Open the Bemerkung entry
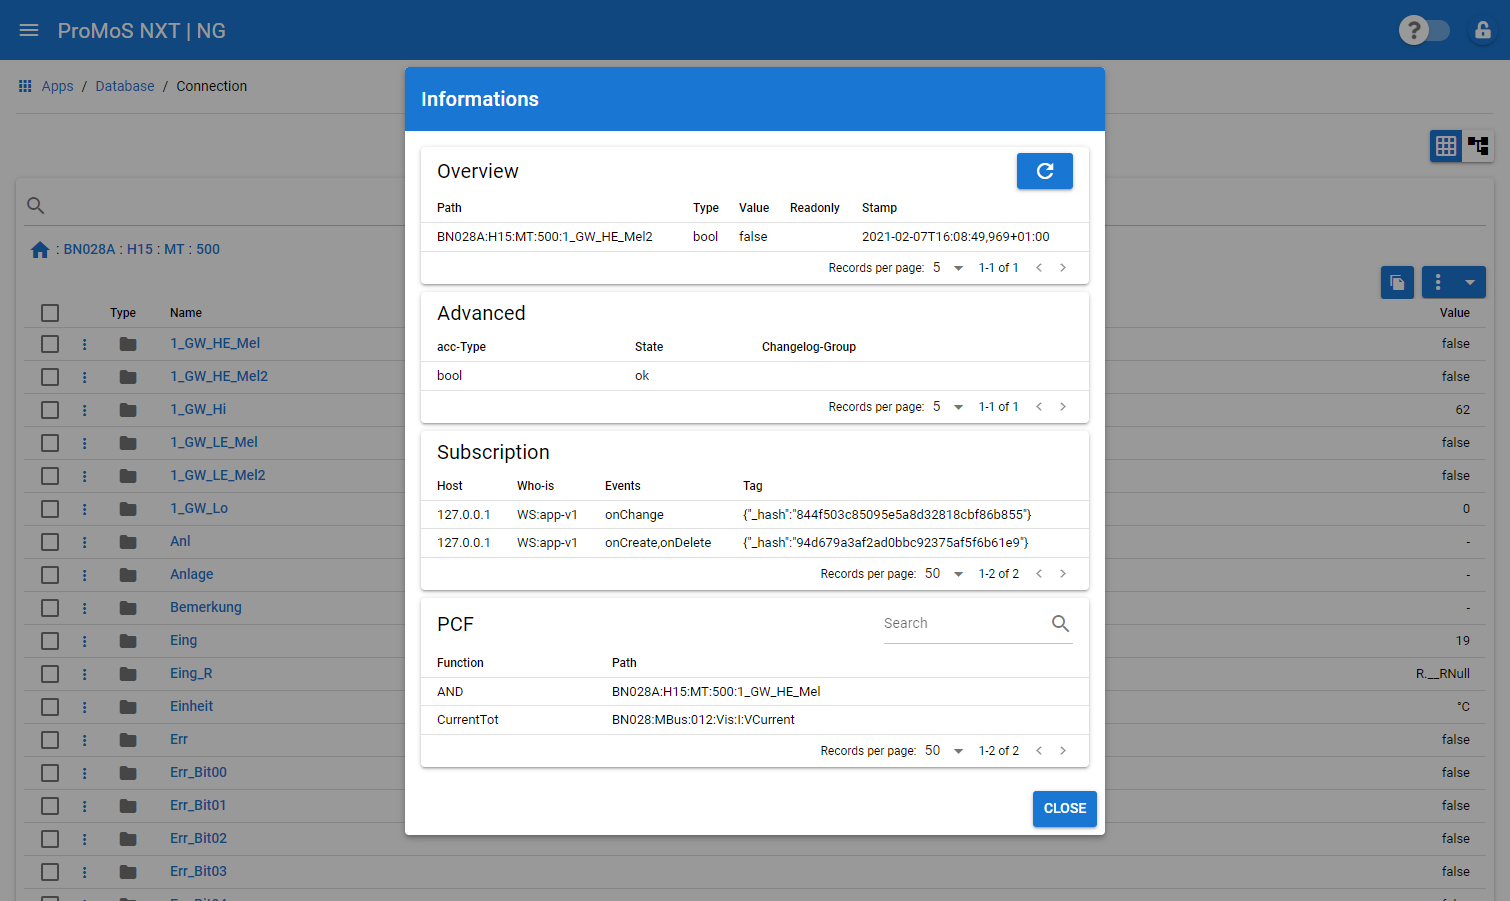The height and width of the screenshot is (901, 1510). pos(206,607)
